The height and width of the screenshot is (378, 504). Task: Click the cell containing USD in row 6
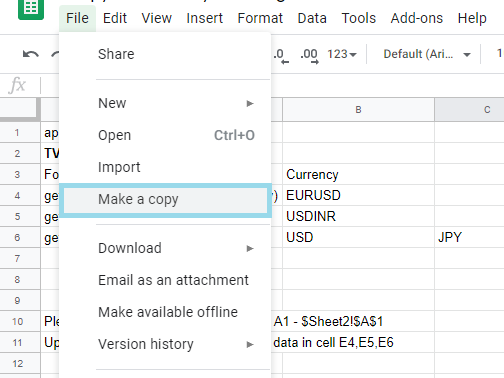(358, 237)
